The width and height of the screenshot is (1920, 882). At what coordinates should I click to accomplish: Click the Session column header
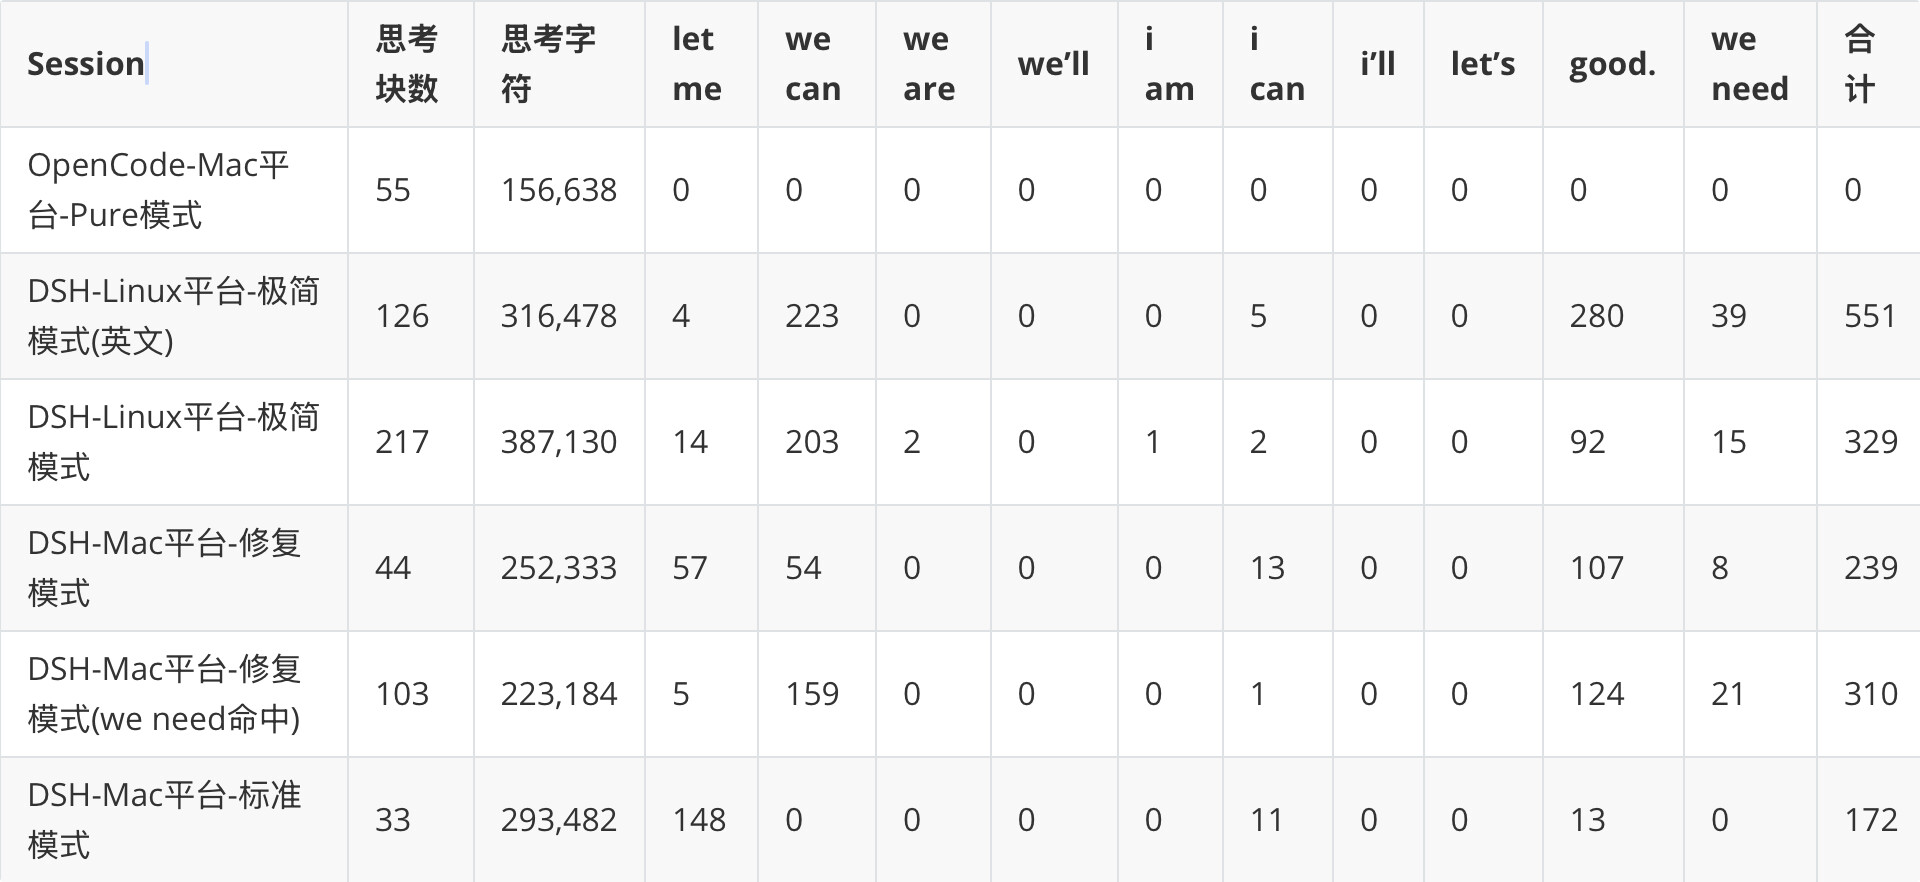(86, 64)
